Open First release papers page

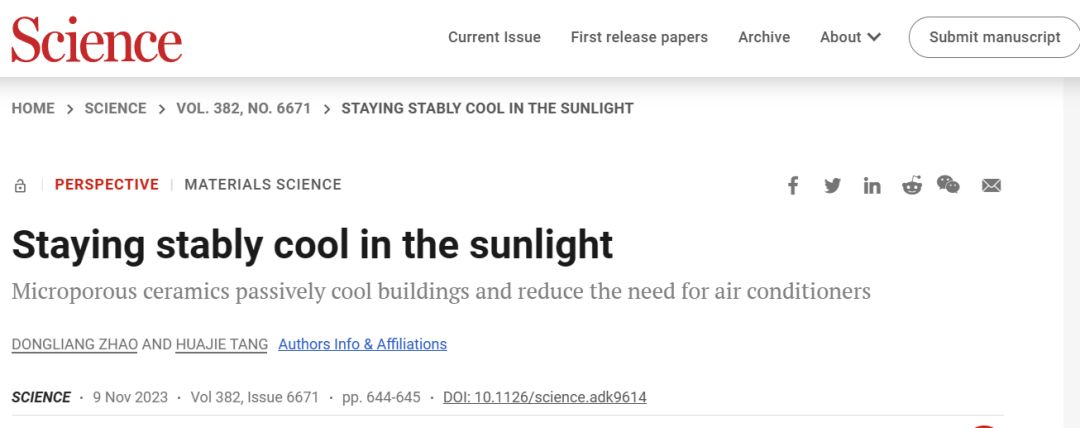639,37
